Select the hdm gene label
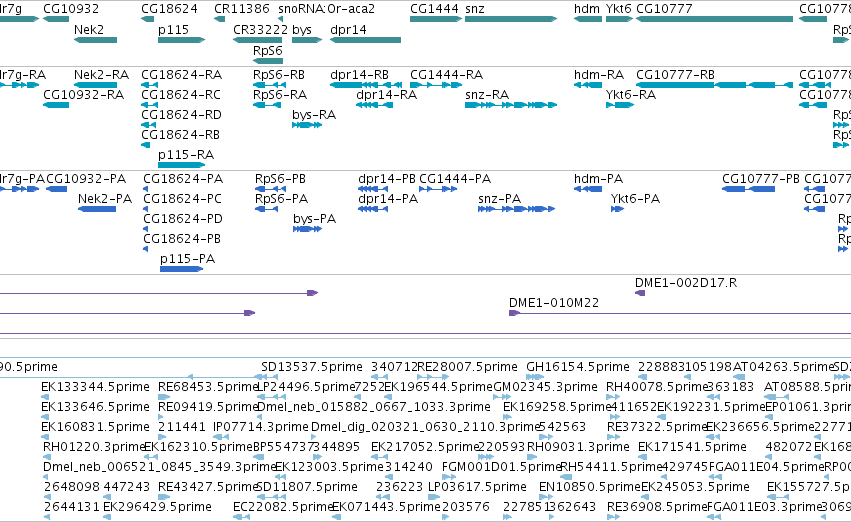Image resolution: width=851 pixels, height=522 pixels. click(x=587, y=9)
